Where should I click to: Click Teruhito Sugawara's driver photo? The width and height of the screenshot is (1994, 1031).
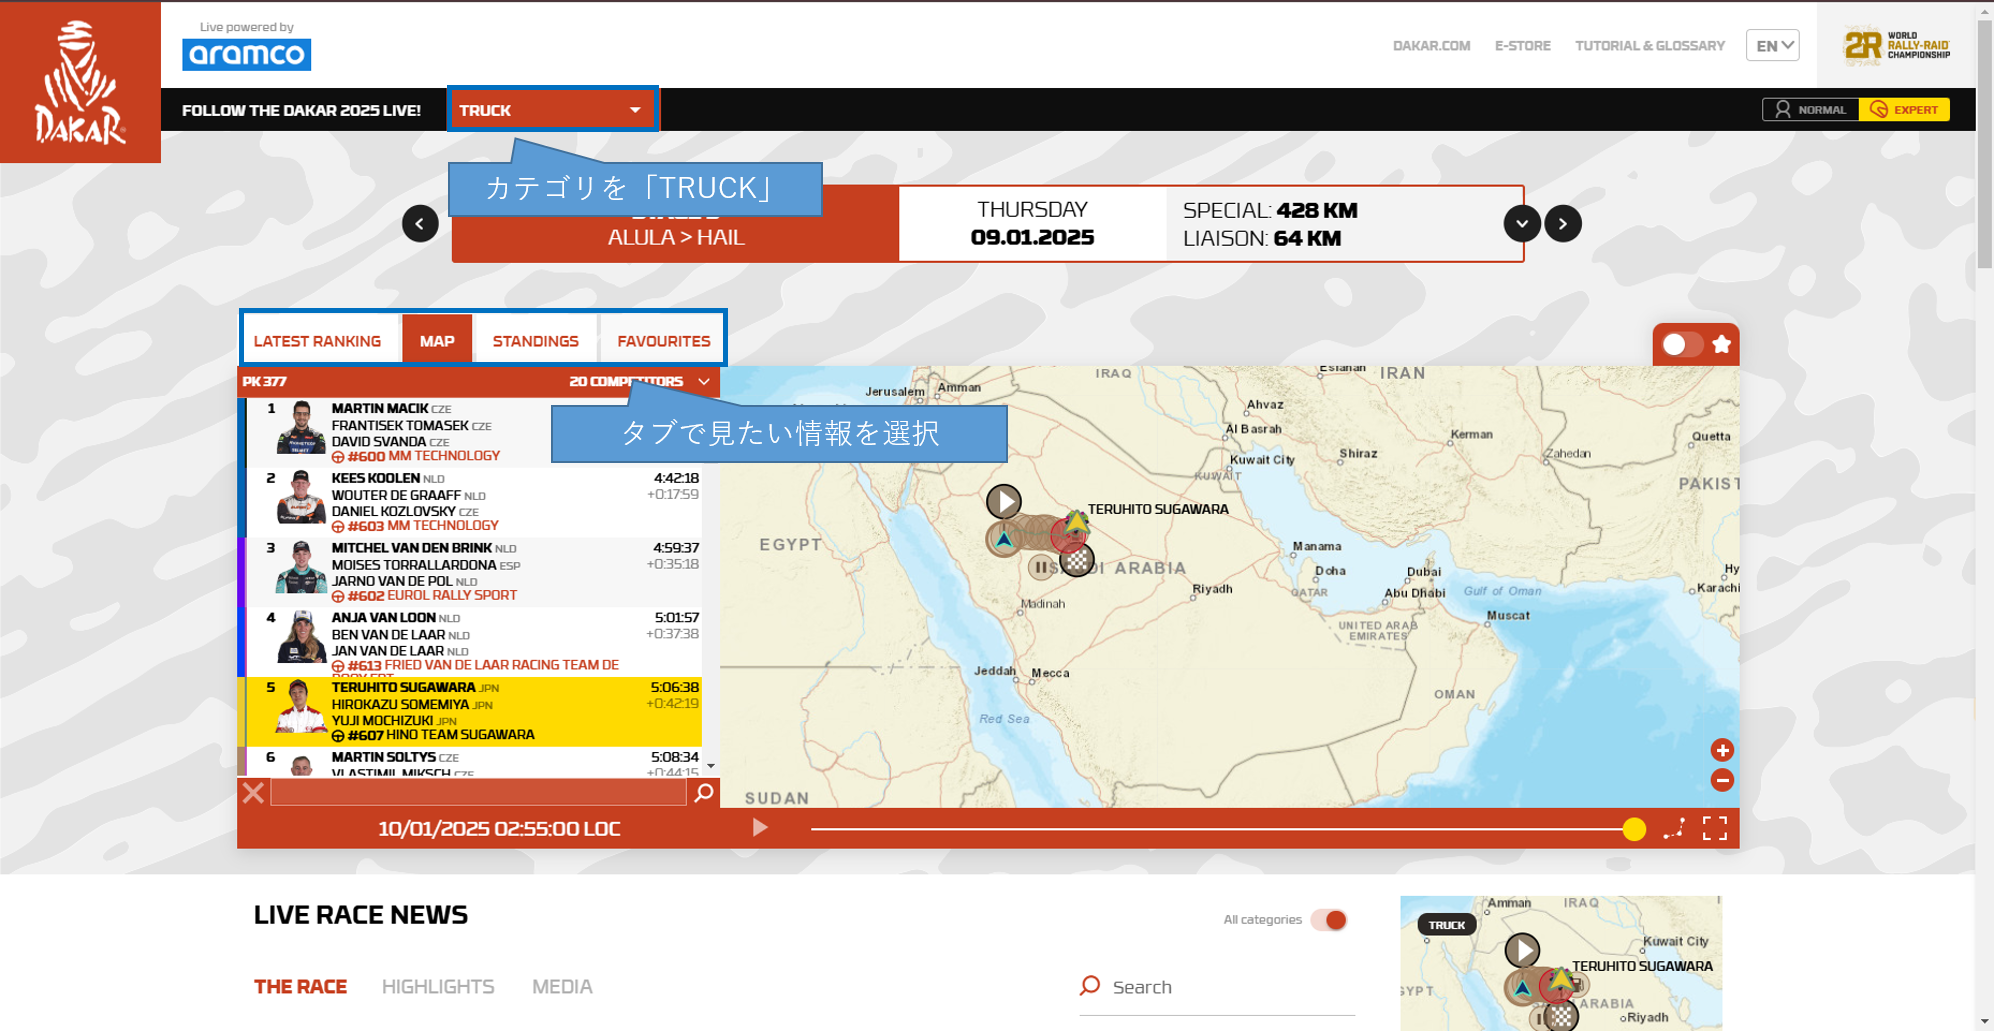[x=301, y=708]
